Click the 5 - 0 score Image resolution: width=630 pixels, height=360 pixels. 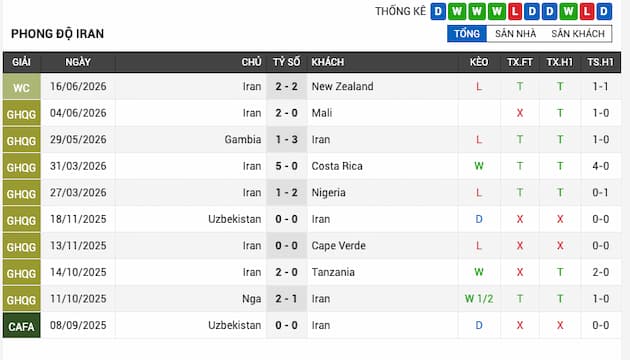point(286,166)
